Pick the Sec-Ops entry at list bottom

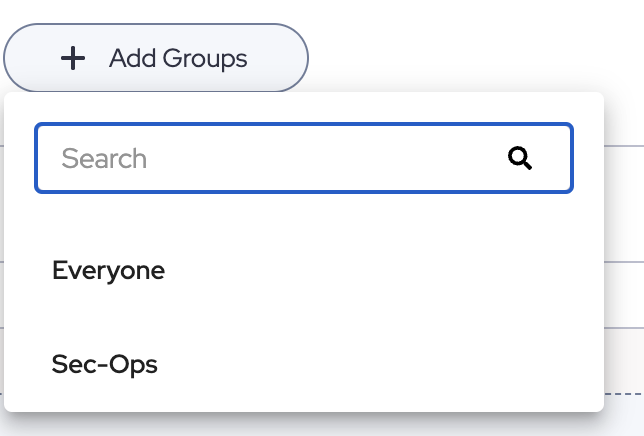[x=105, y=364]
